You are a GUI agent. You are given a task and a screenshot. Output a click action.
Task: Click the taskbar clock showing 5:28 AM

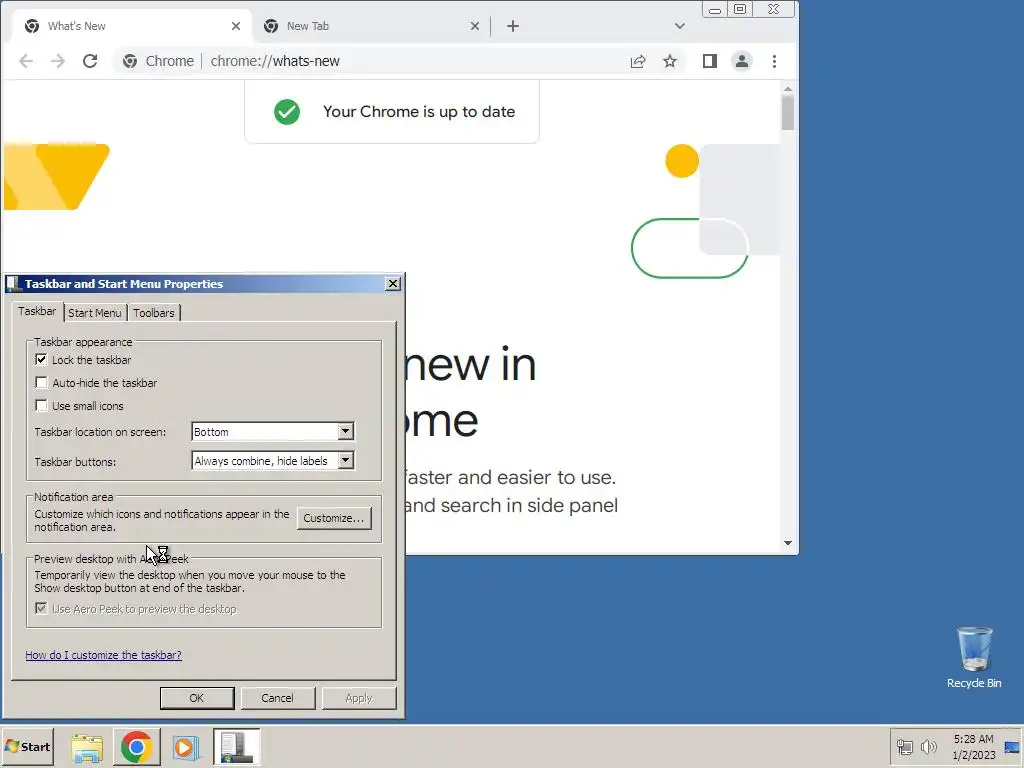coord(974,747)
